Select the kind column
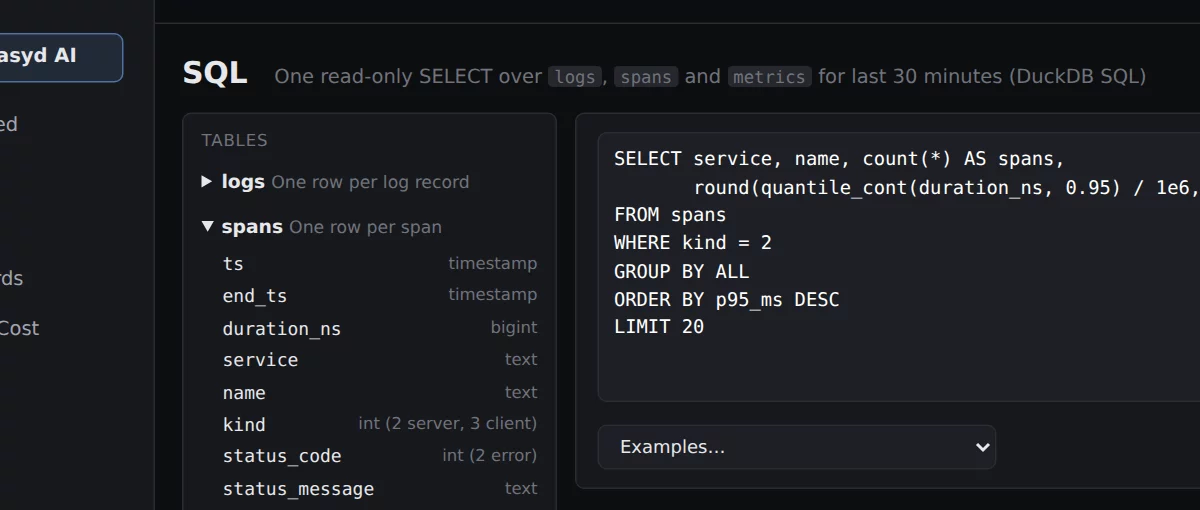 380,424
